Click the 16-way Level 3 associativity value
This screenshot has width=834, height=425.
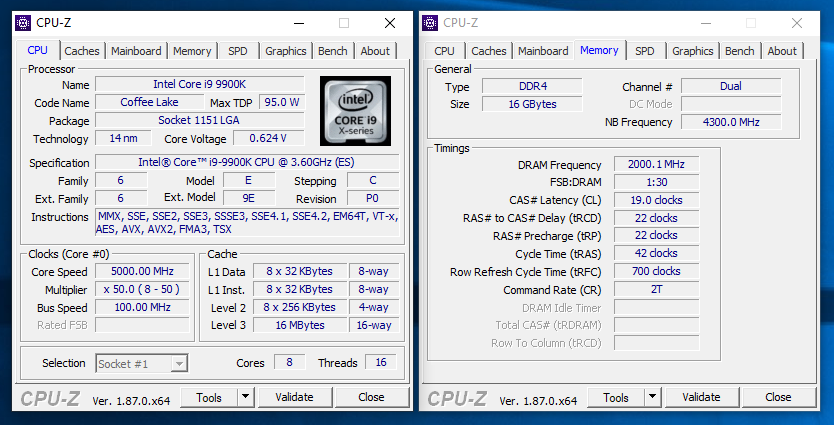point(374,325)
